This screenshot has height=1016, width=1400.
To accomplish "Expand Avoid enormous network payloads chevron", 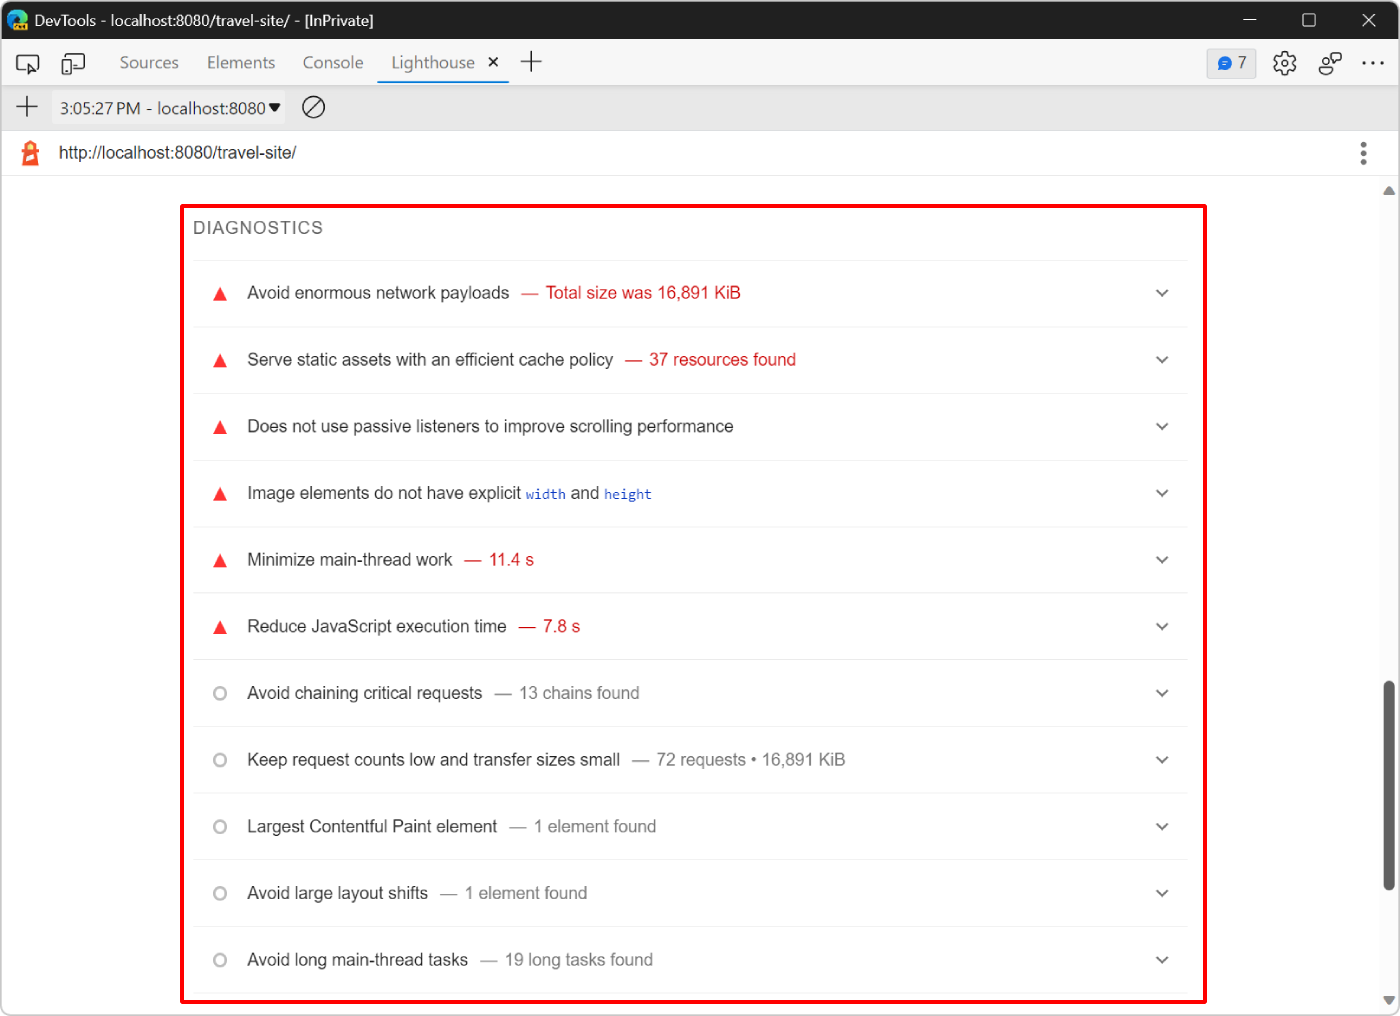I will (x=1161, y=293).
